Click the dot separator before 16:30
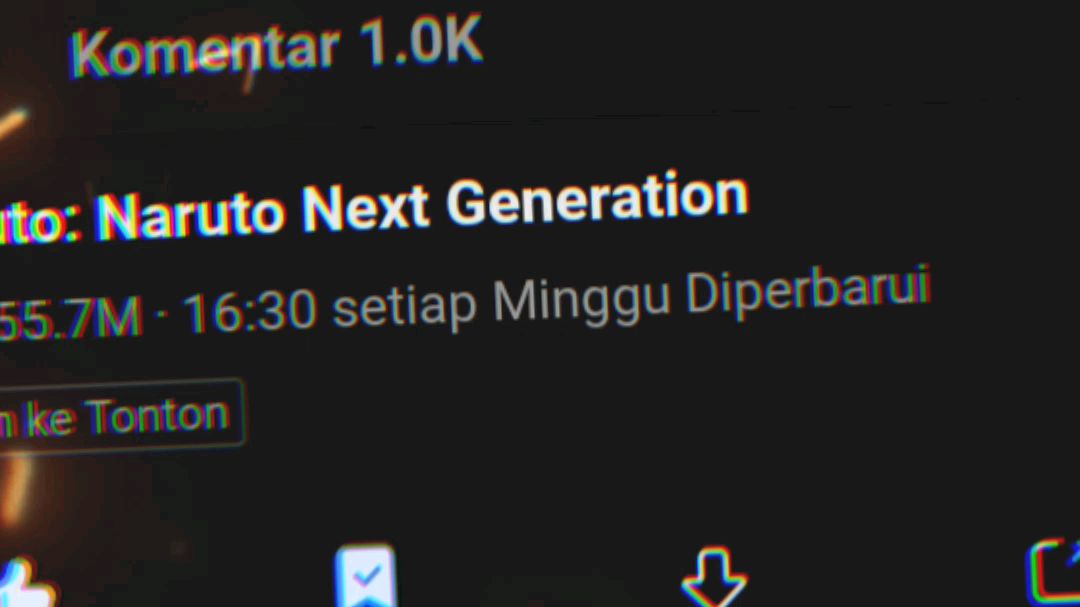The height and width of the screenshot is (607, 1080). (x=163, y=314)
